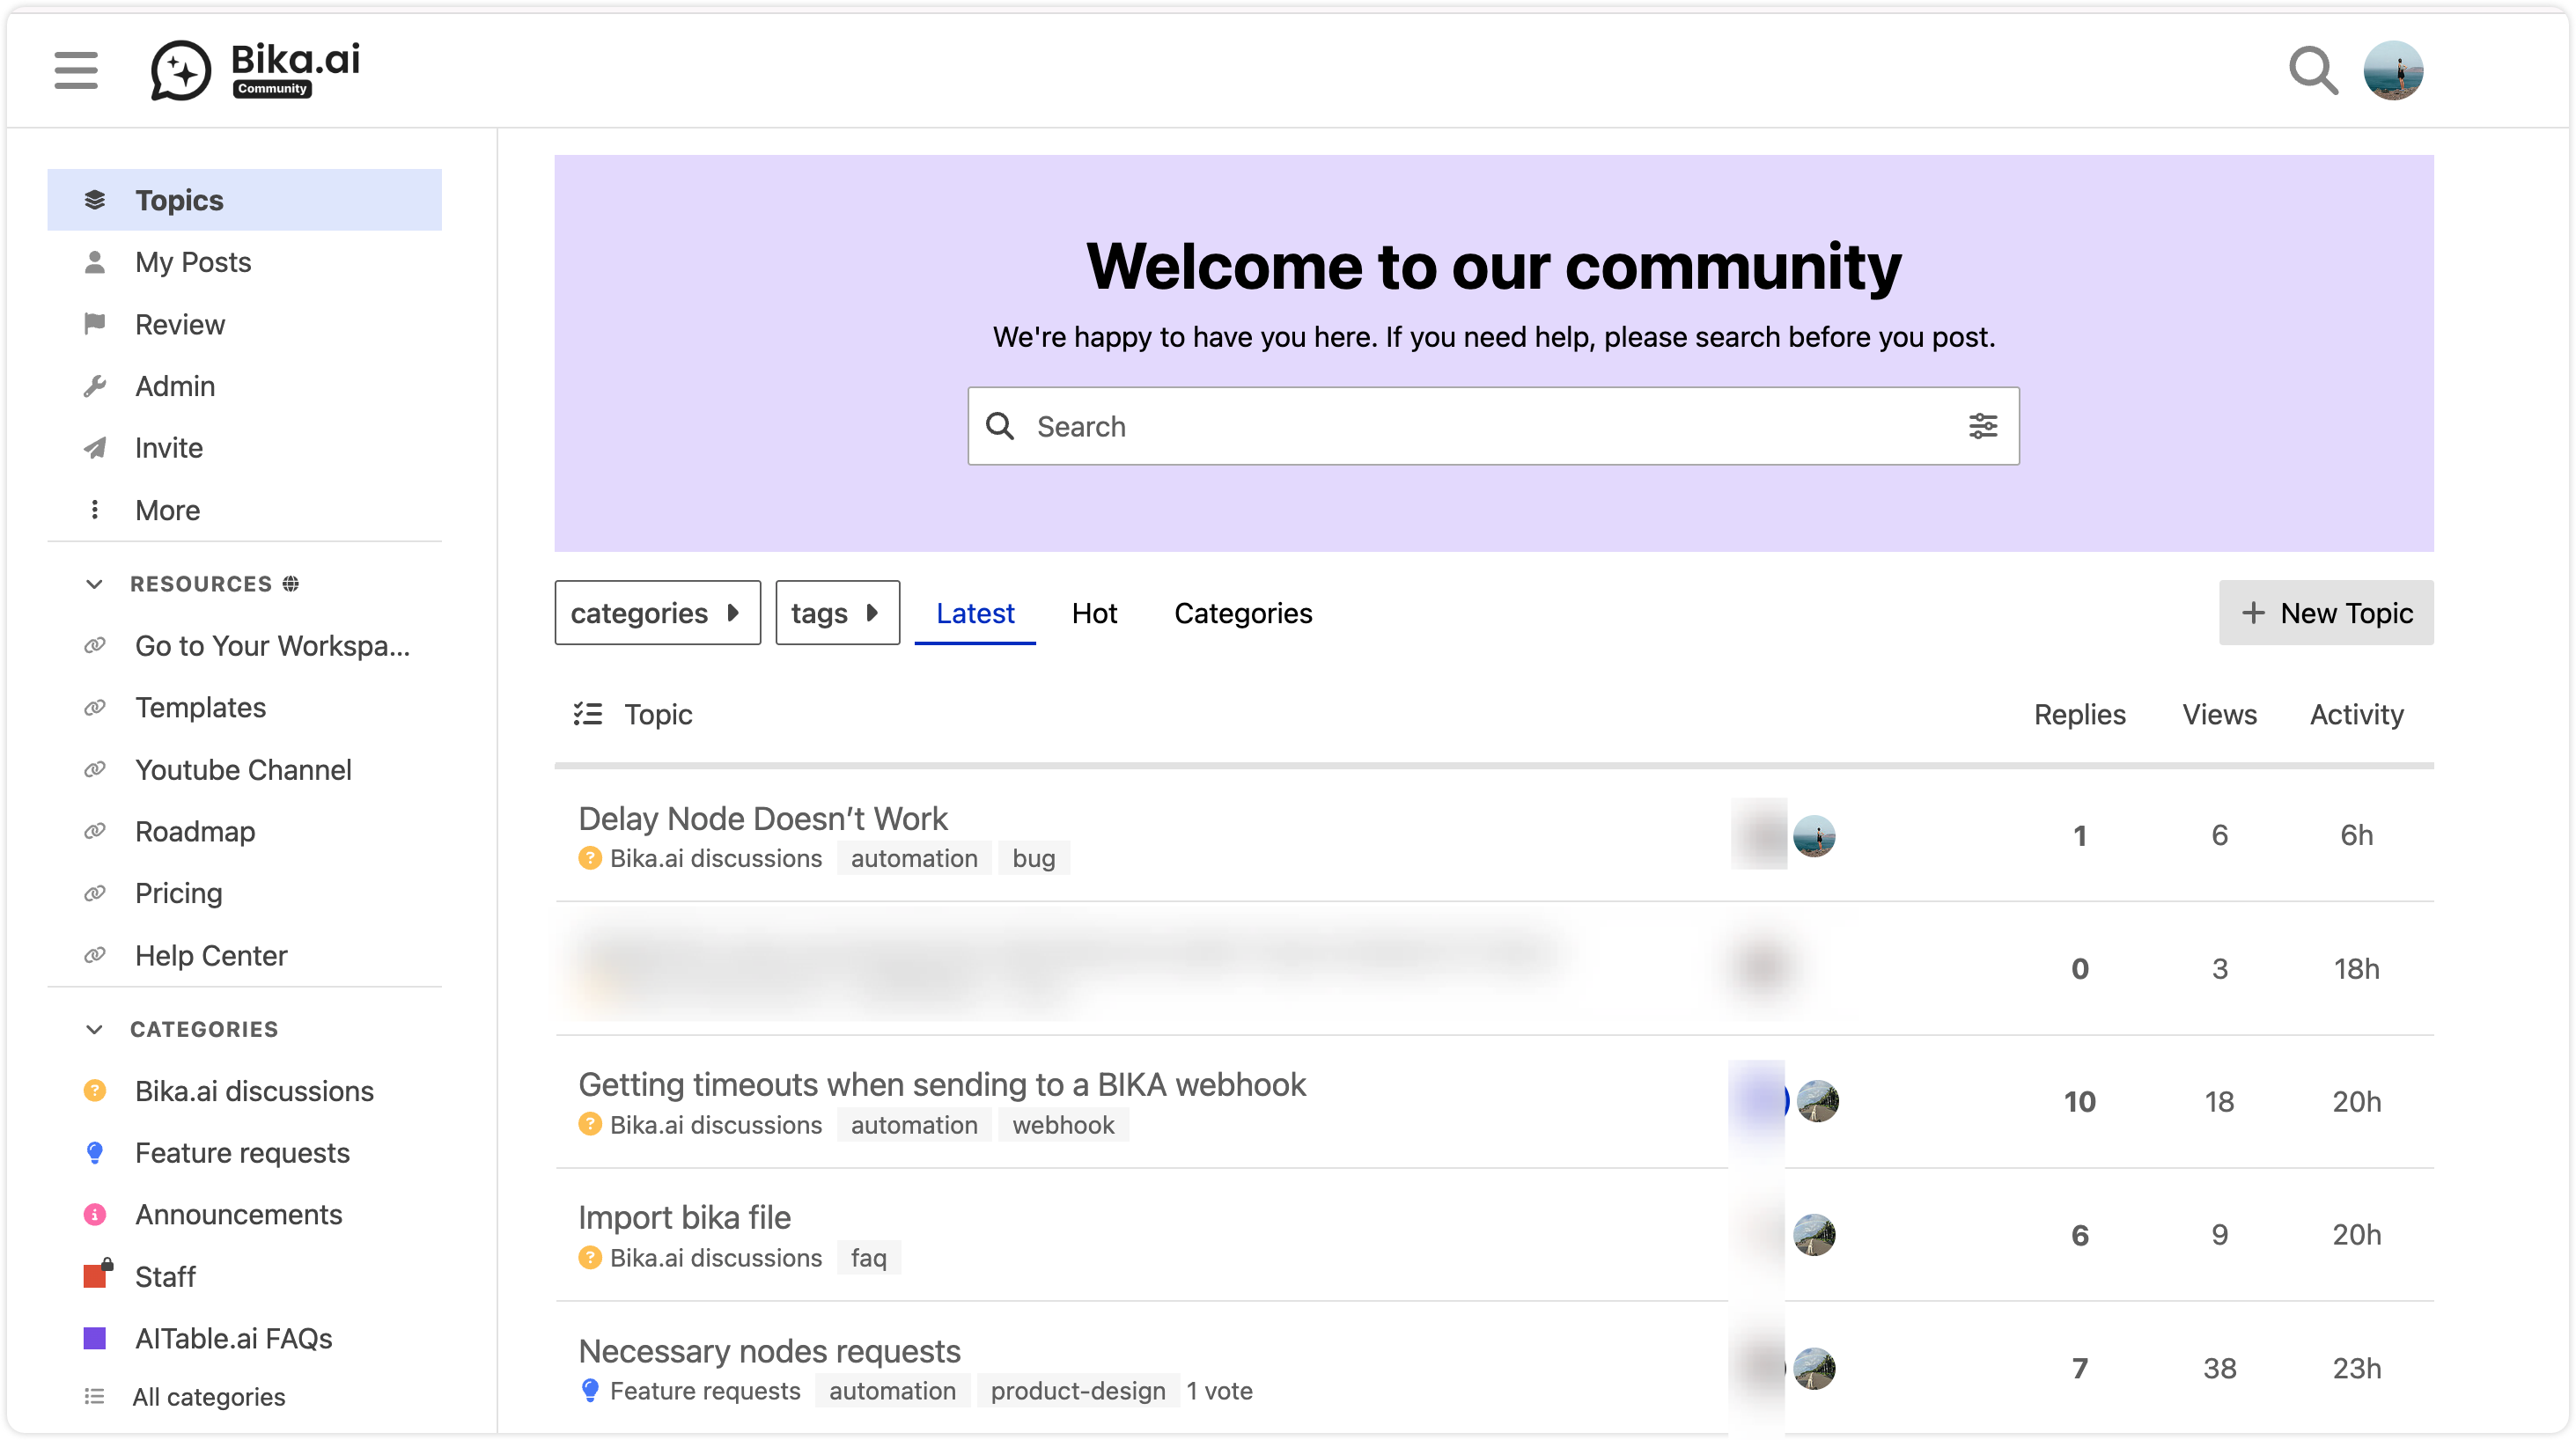
Task: Open My Posts in the sidebar
Action: click(245, 262)
